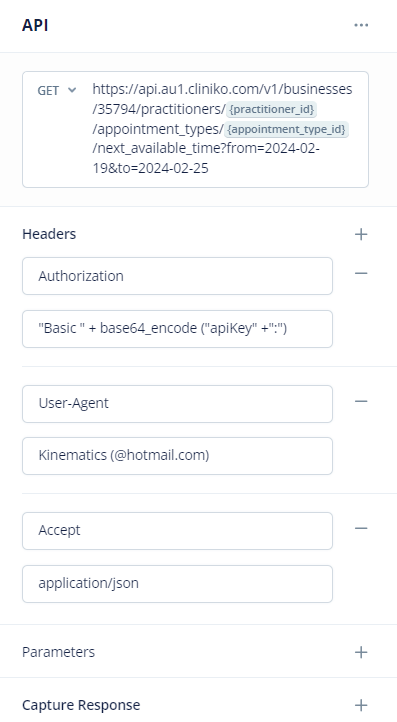Open the API panel three-dot options menu

coord(361,25)
